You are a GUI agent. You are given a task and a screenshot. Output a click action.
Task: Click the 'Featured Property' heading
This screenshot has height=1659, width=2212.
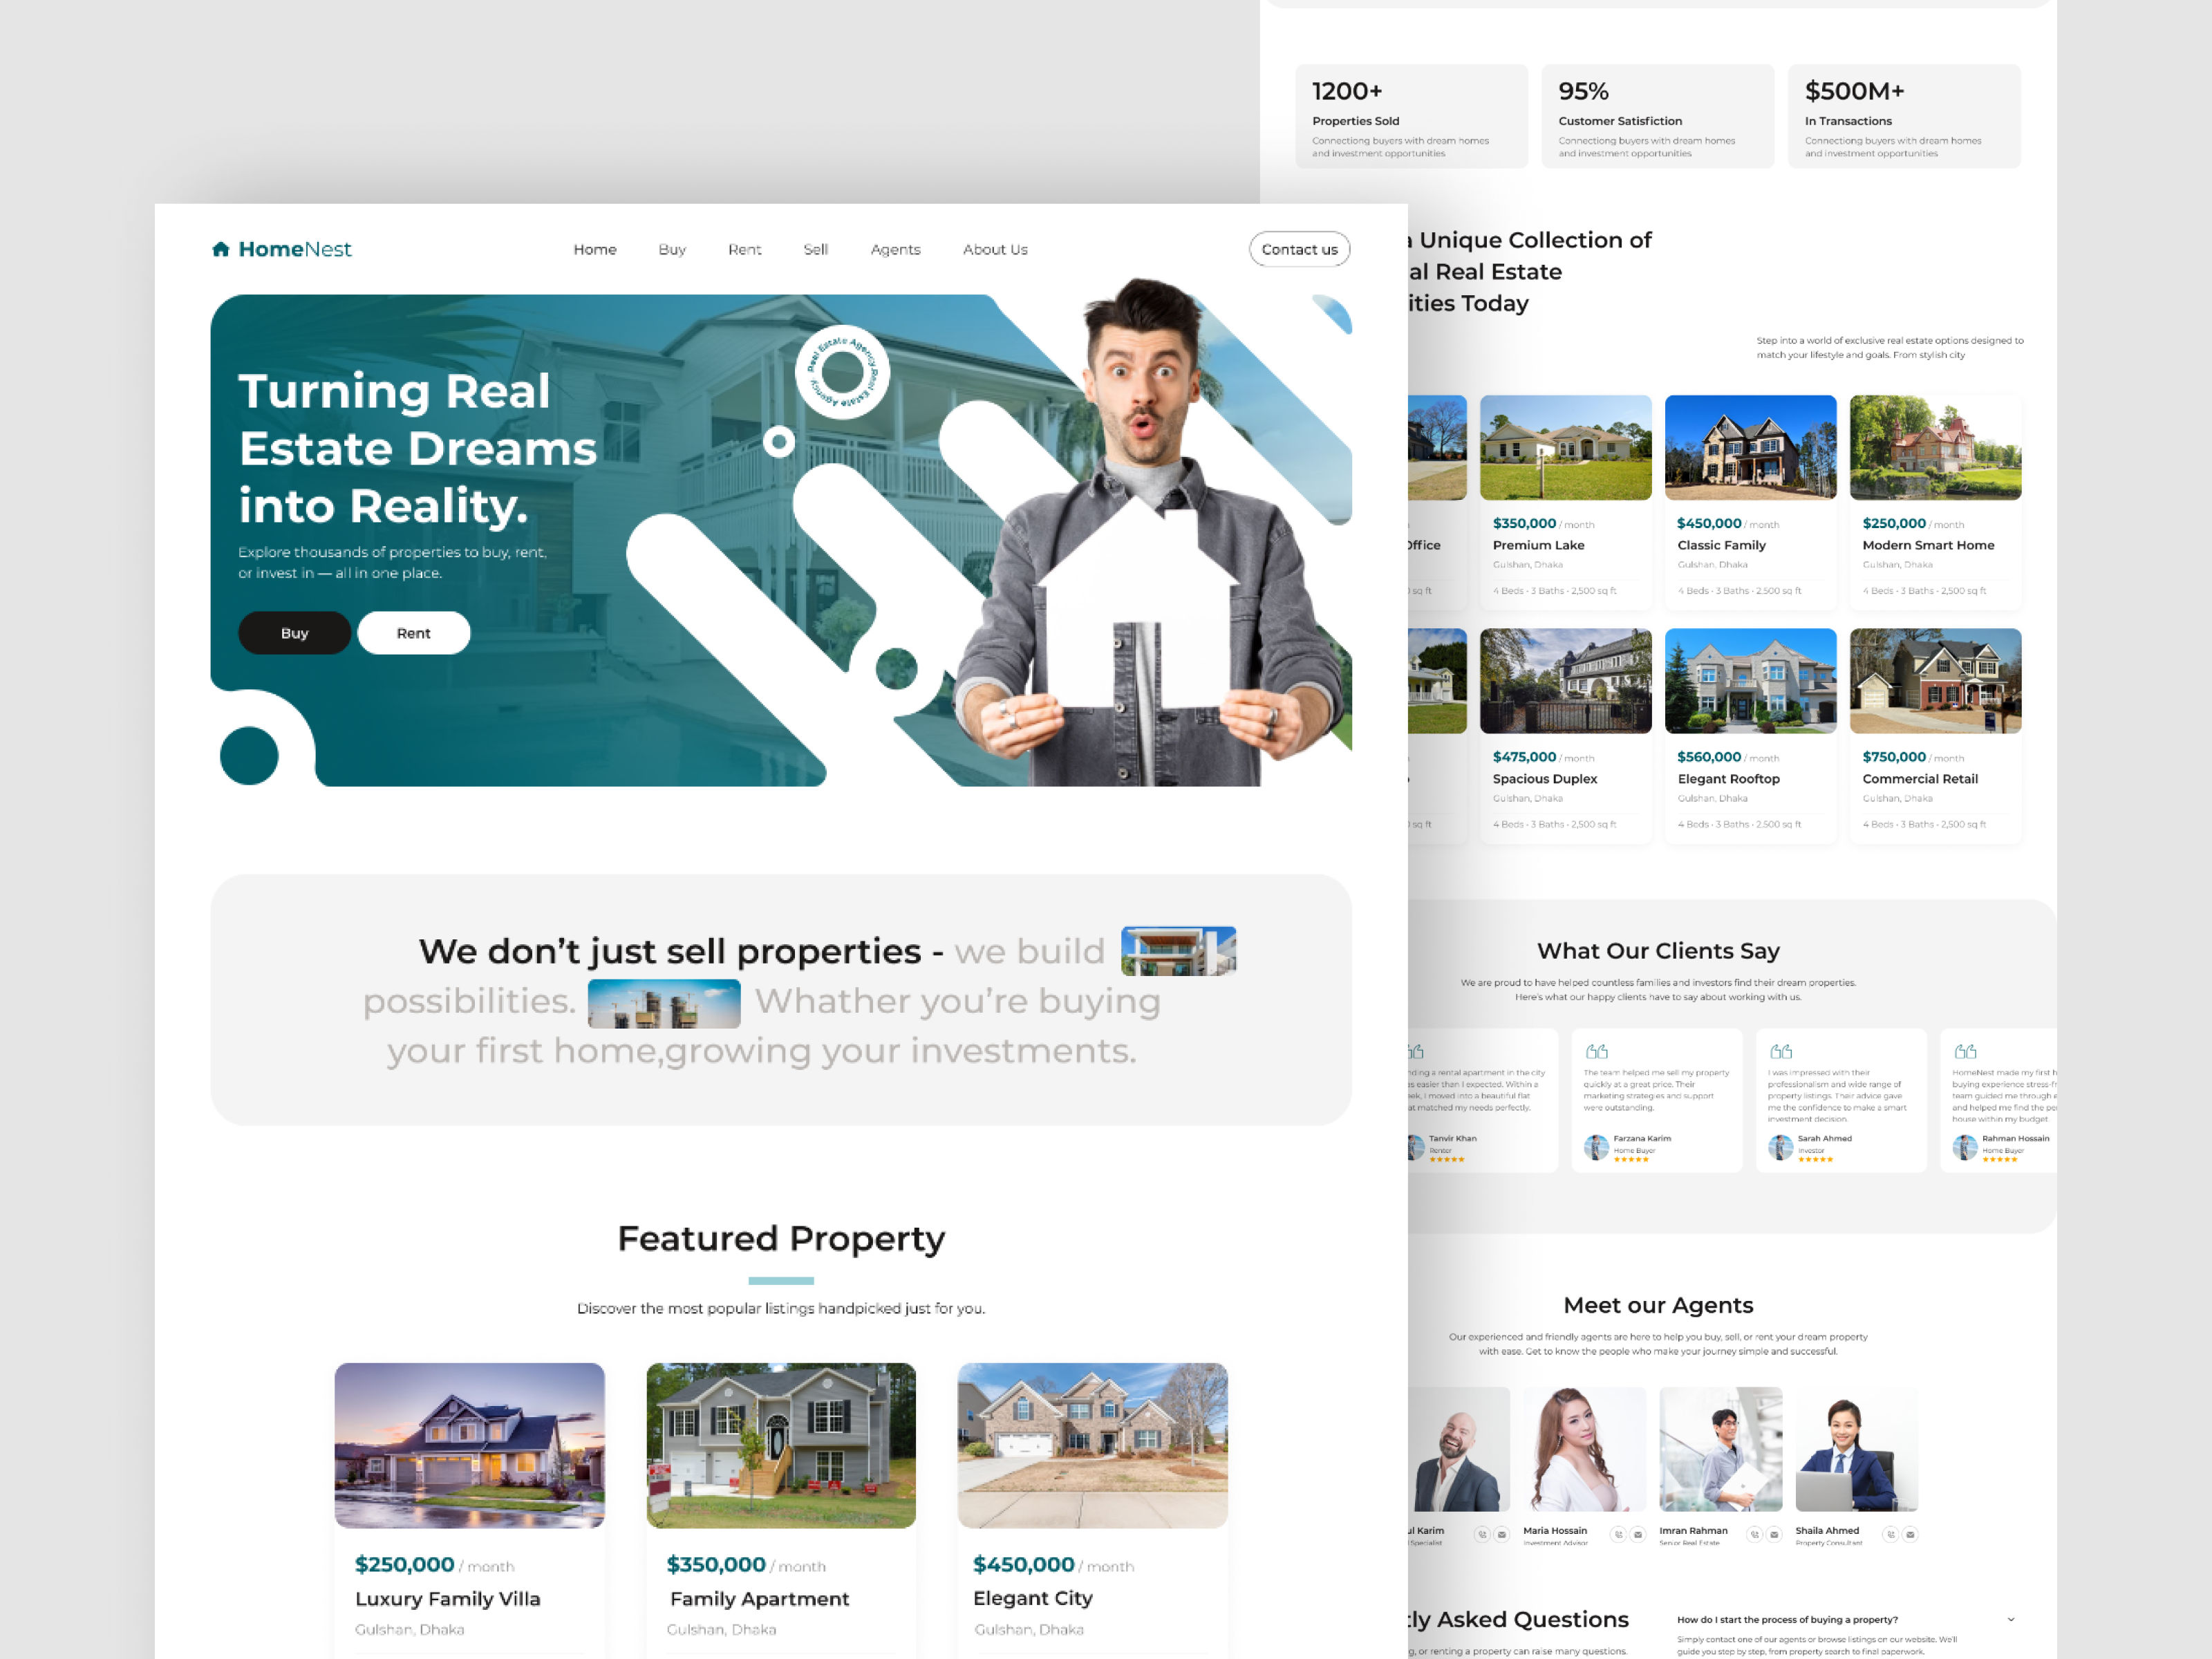pyautogui.click(x=781, y=1238)
